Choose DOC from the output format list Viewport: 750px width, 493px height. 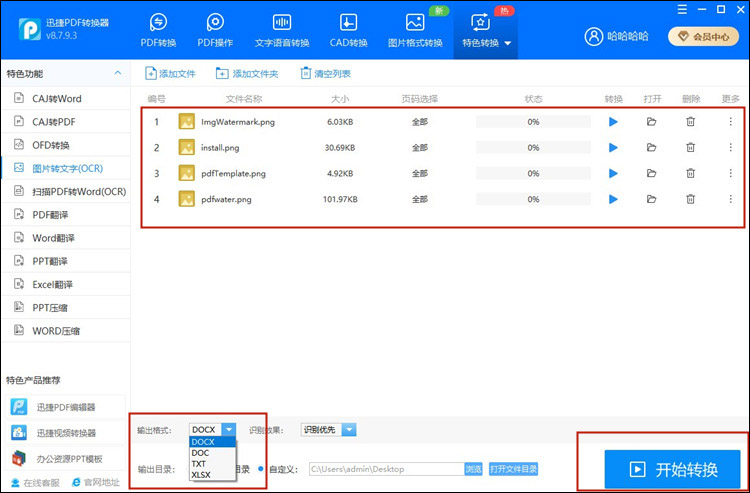213,453
